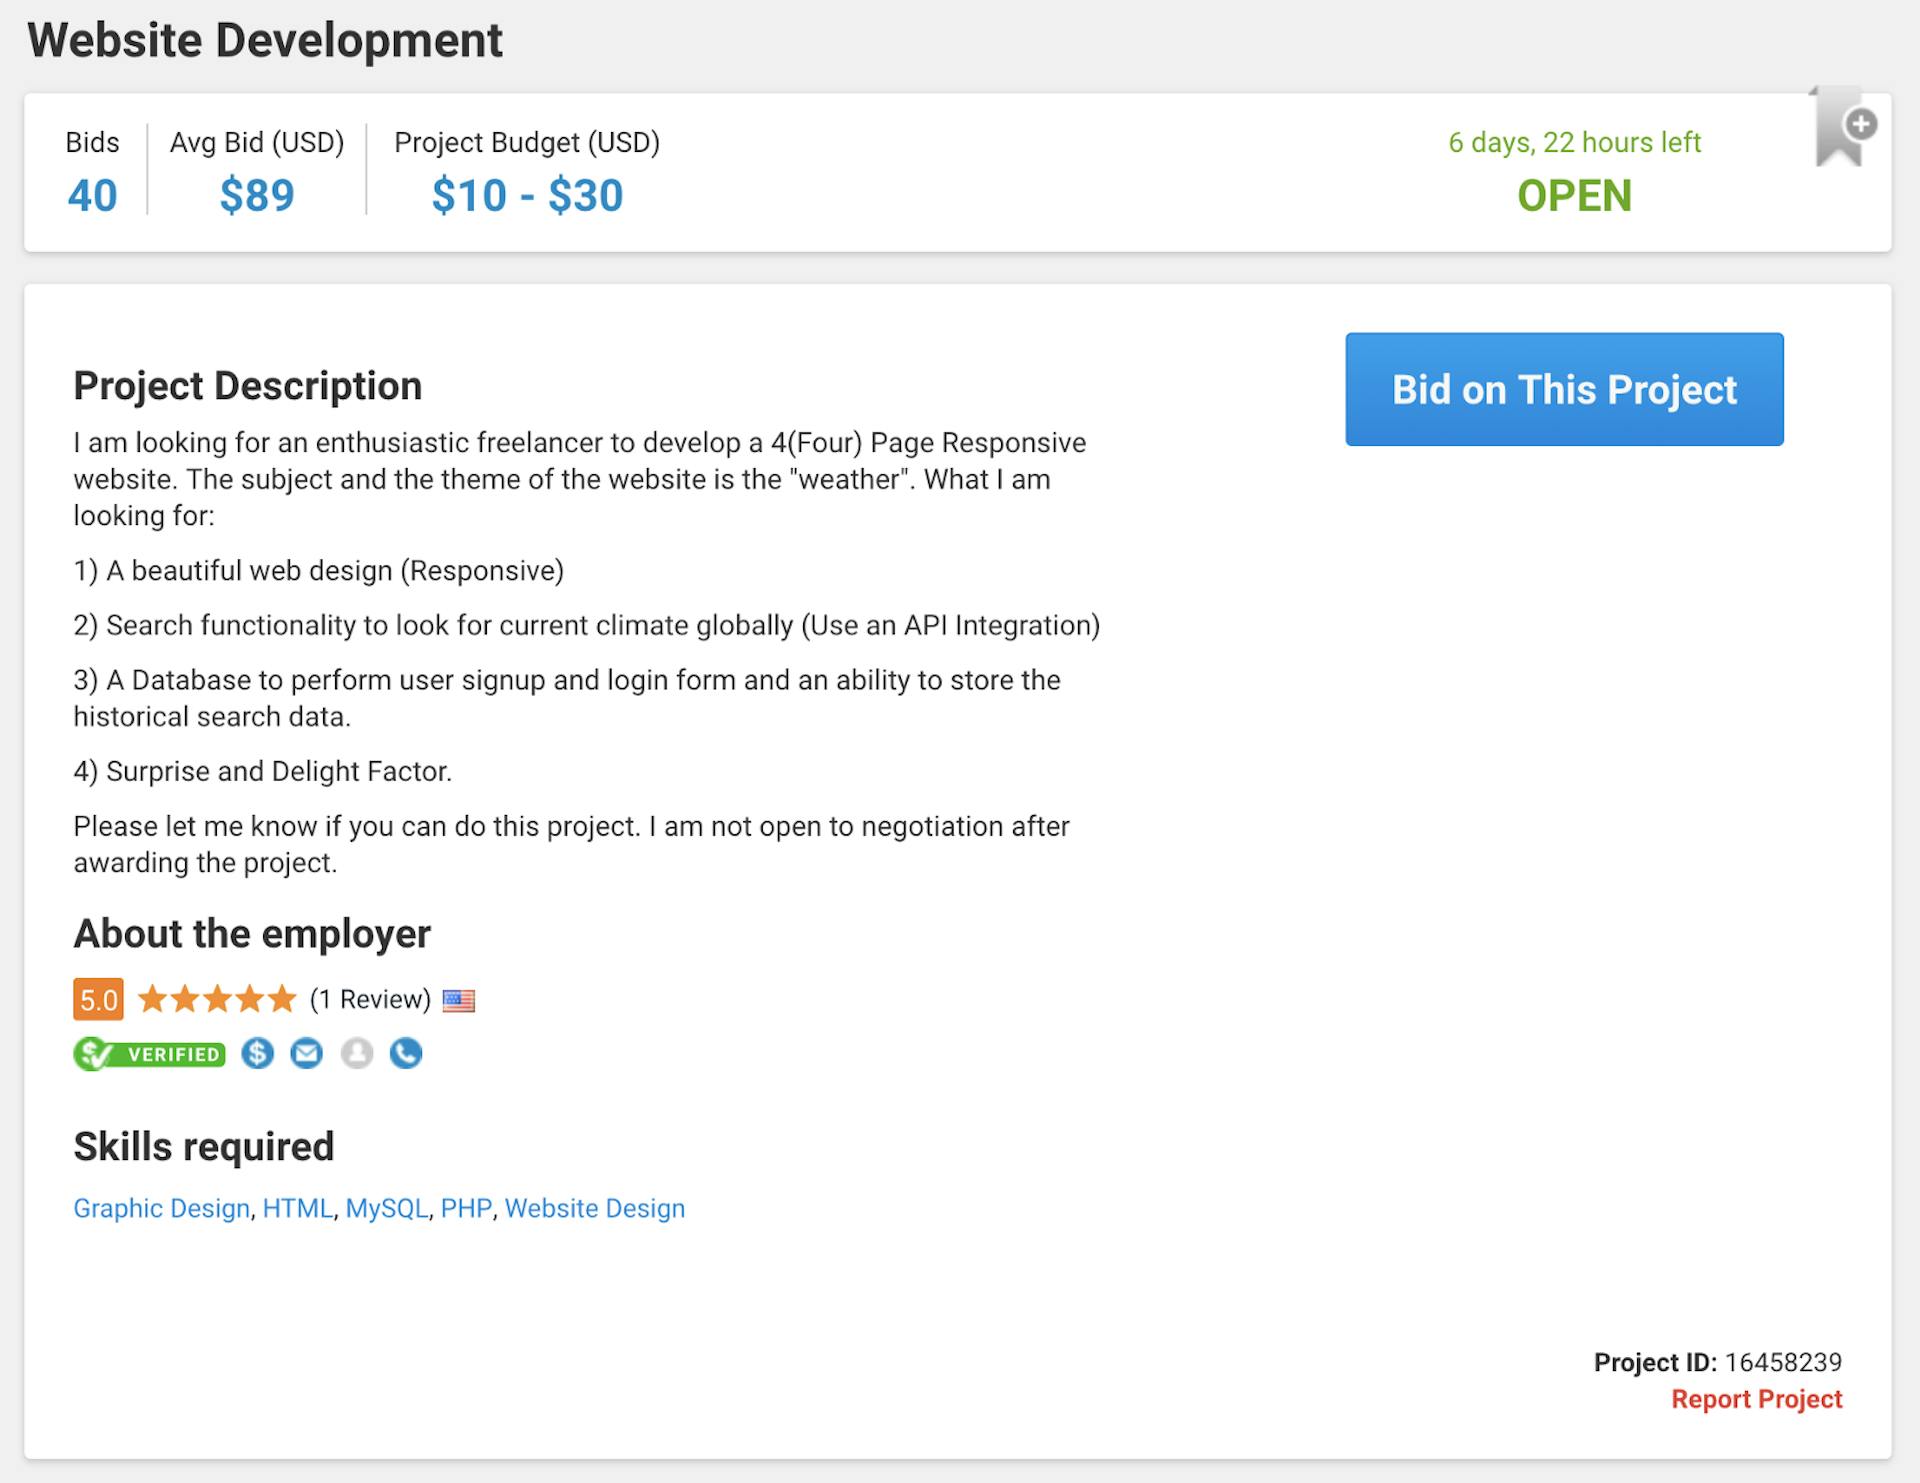Click the (1 Review) text to view reviews
This screenshot has height=1483, width=1920.
371,998
